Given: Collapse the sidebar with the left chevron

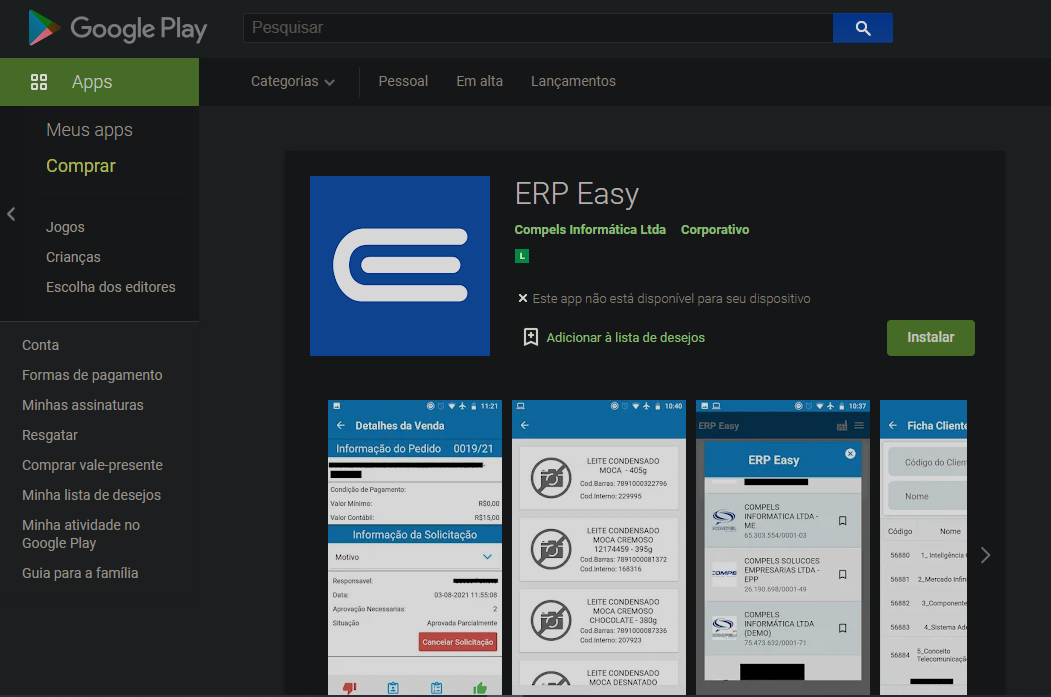Looking at the screenshot, I should click(x=11, y=214).
